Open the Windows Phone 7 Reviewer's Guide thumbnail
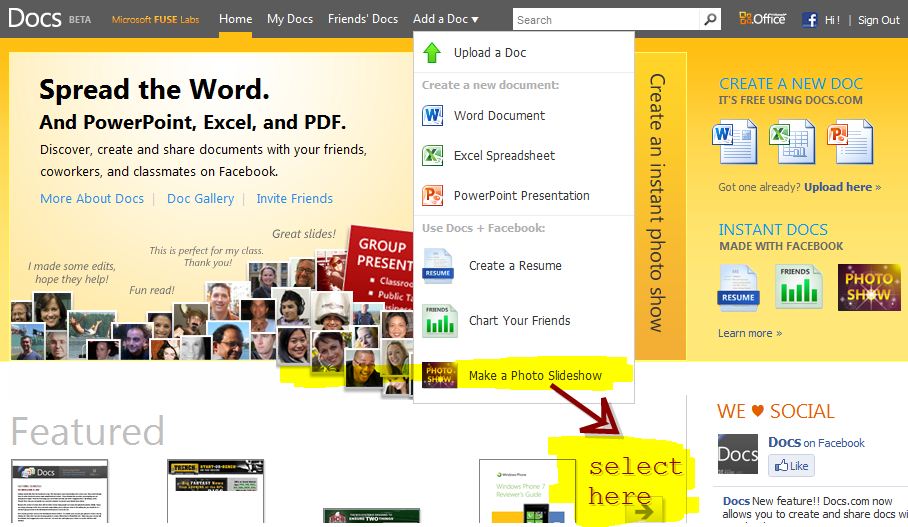 click(527, 491)
